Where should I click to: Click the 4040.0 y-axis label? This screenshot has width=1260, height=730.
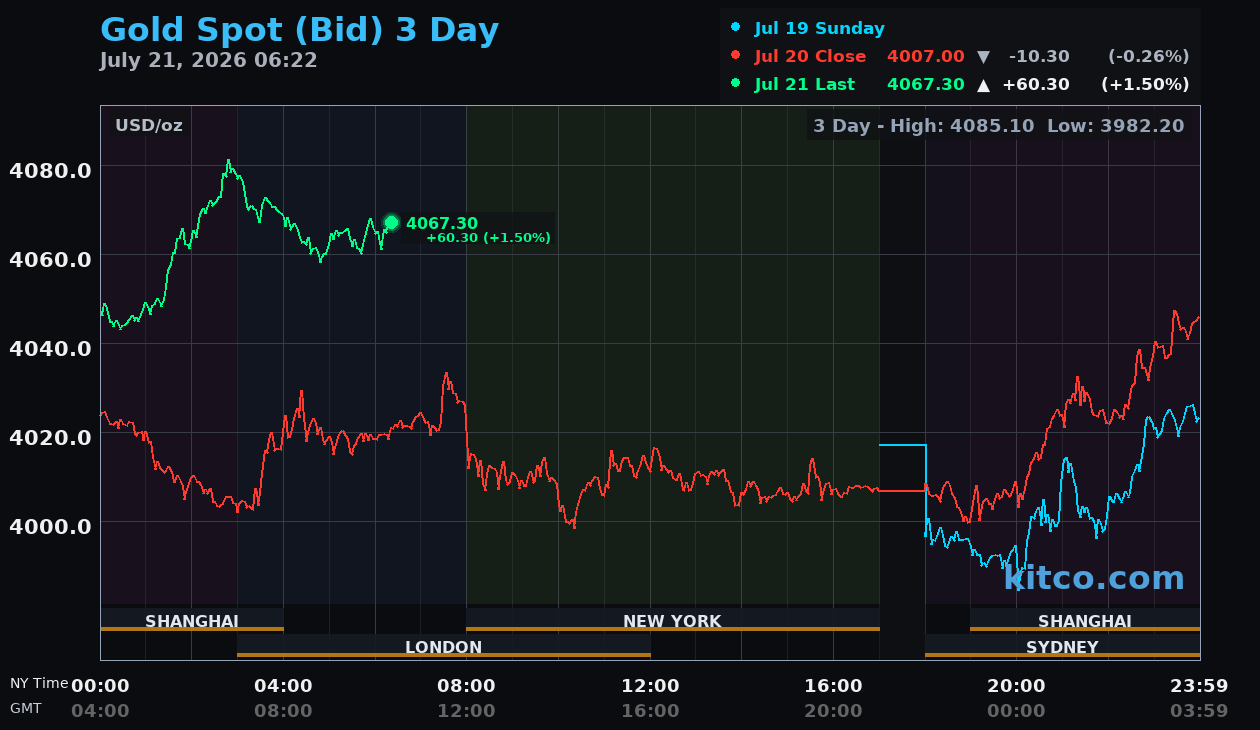point(50,348)
